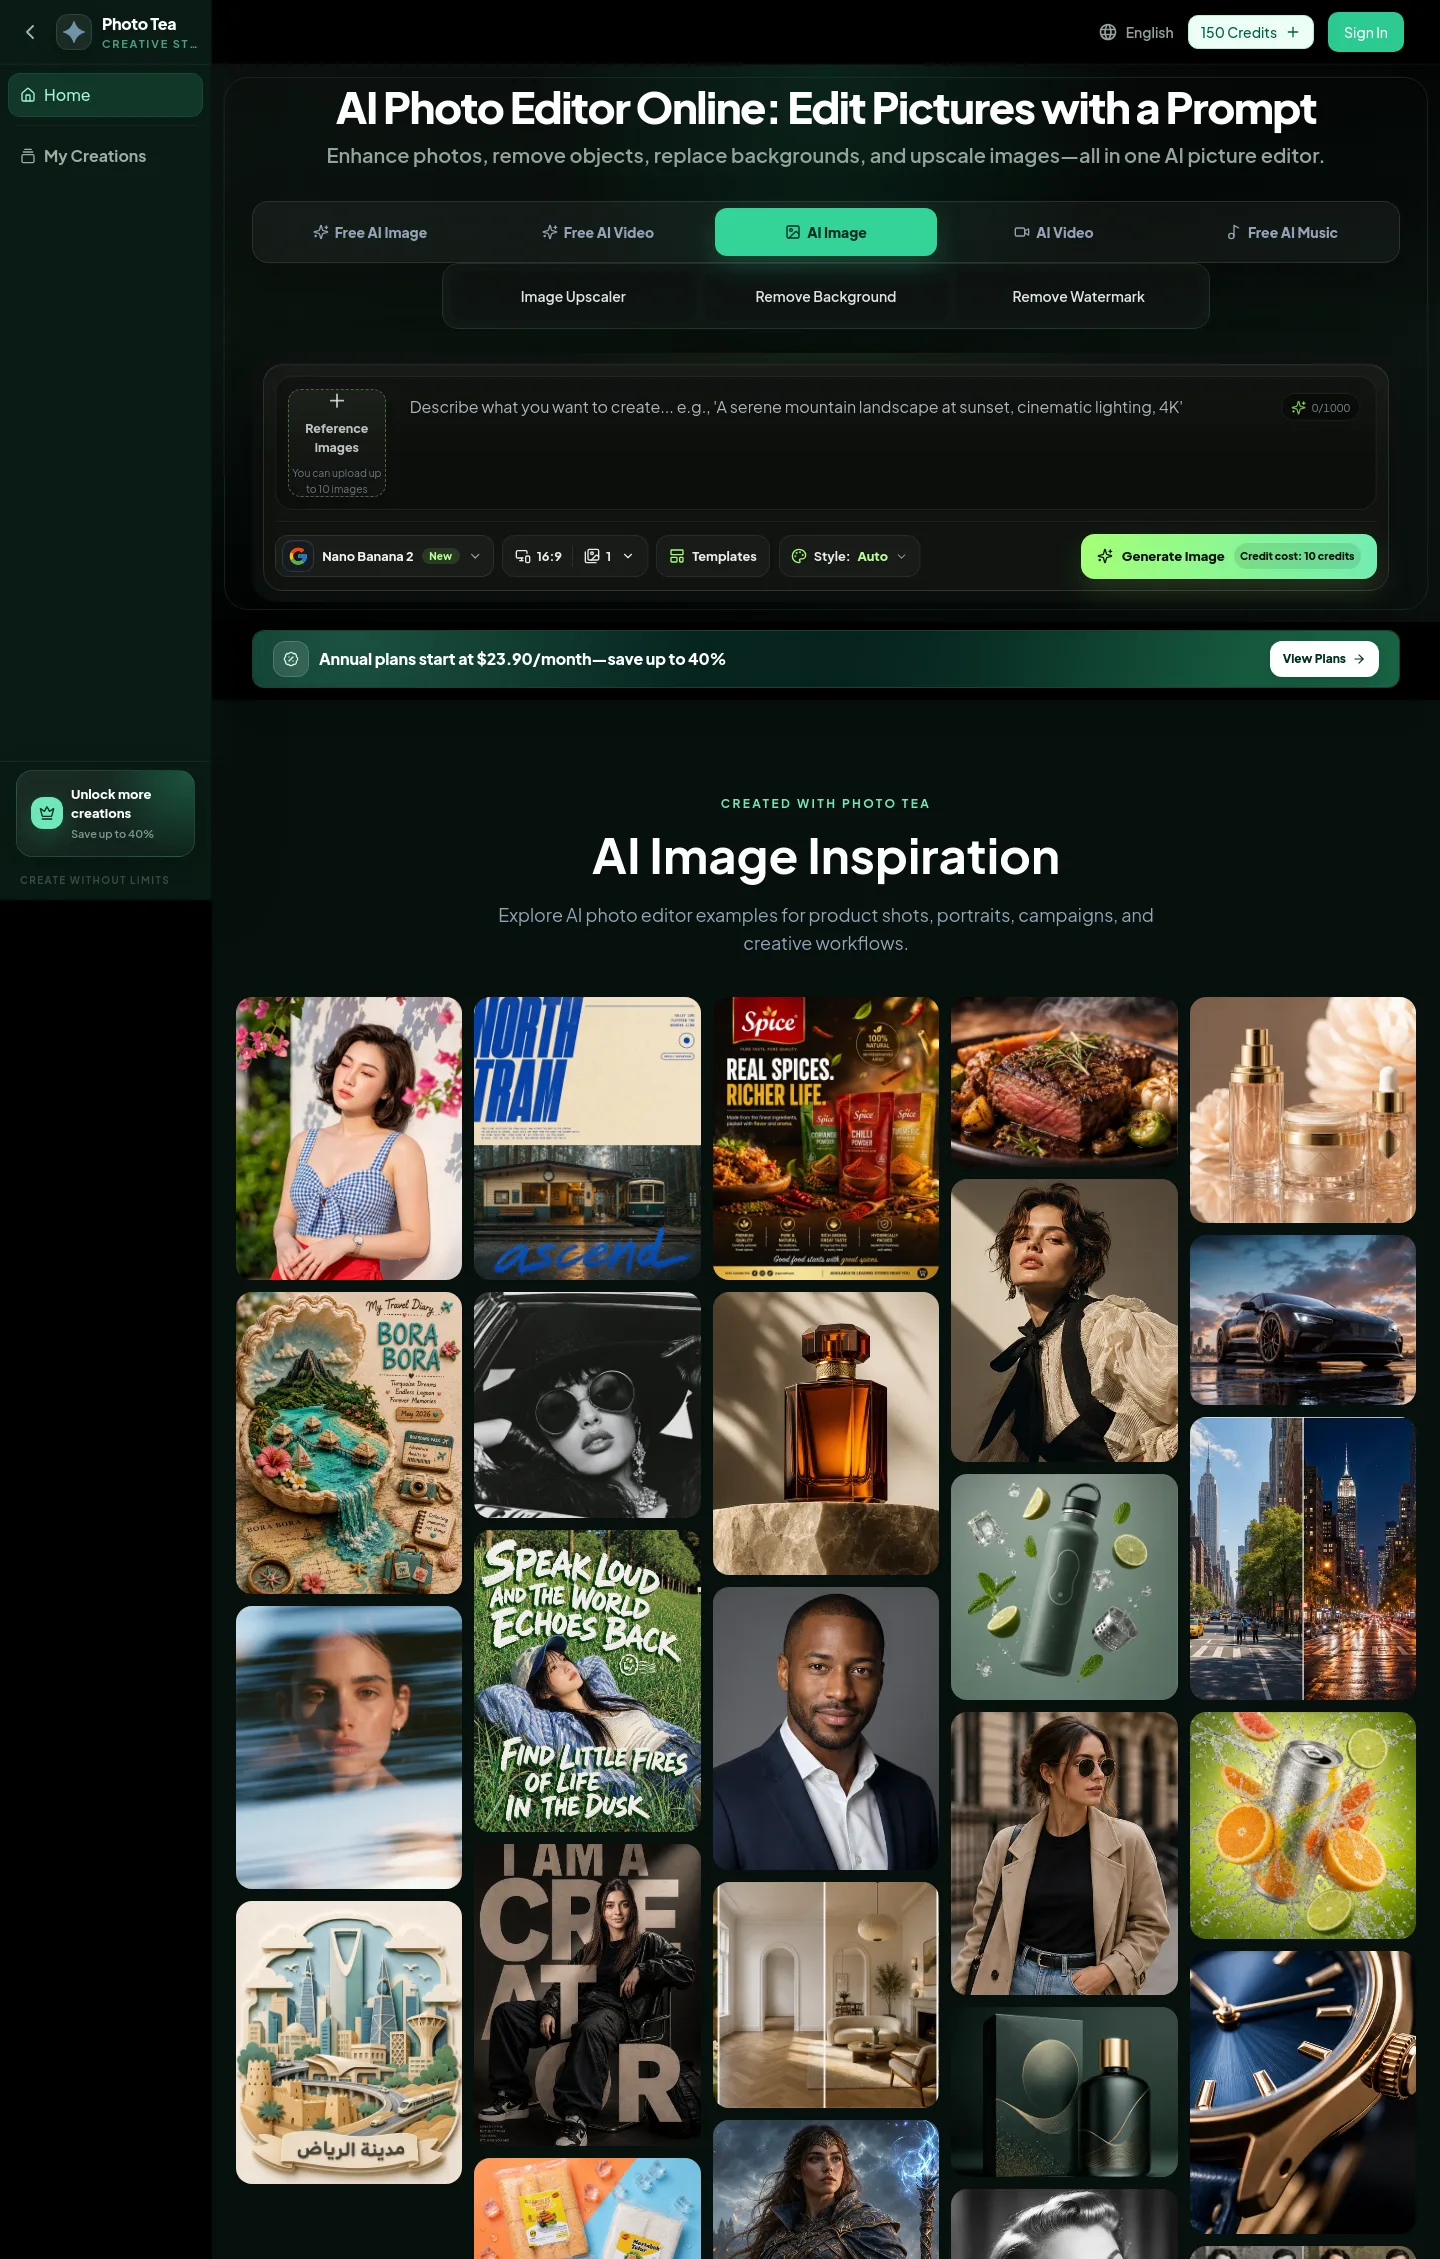
Task: Open My Creations in sidebar
Action: tap(105, 156)
